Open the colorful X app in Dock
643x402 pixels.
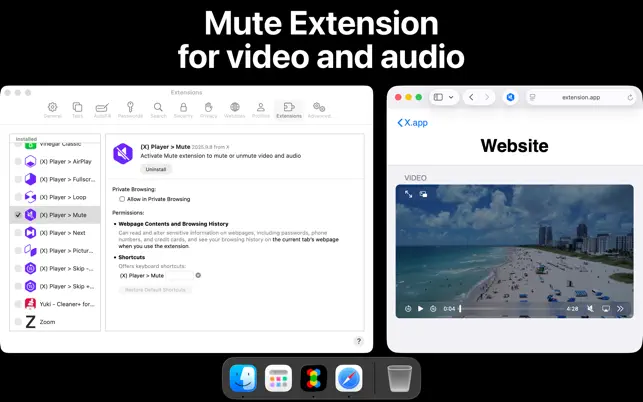point(314,378)
